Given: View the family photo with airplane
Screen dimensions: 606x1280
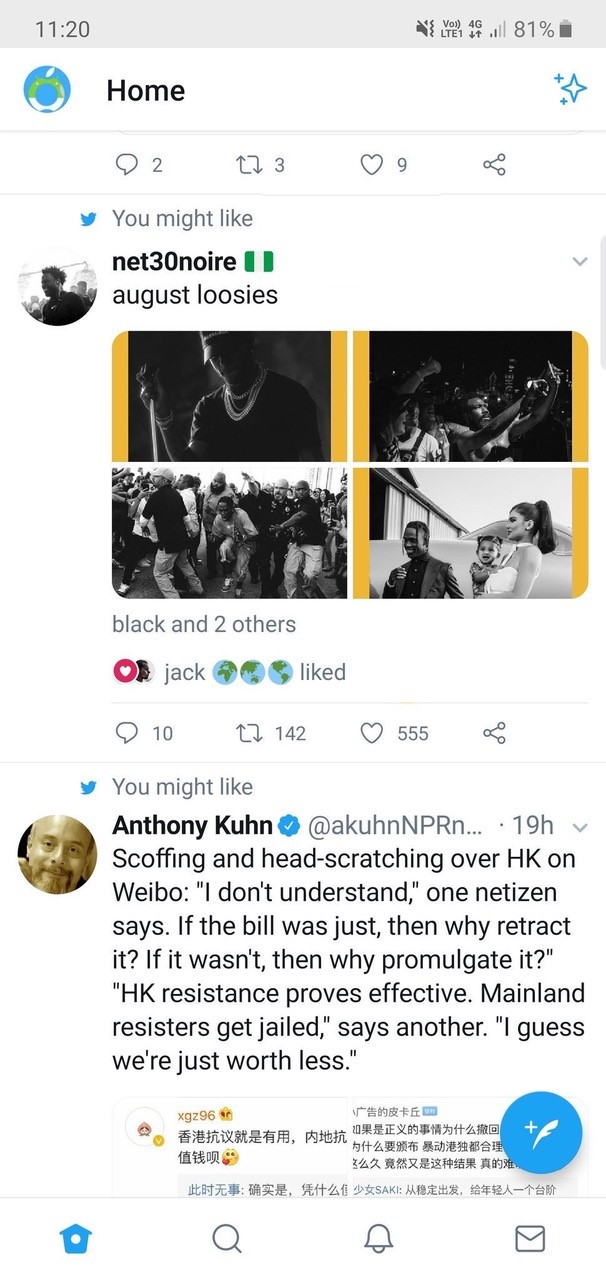Looking at the screenshot, I should 470,533.
